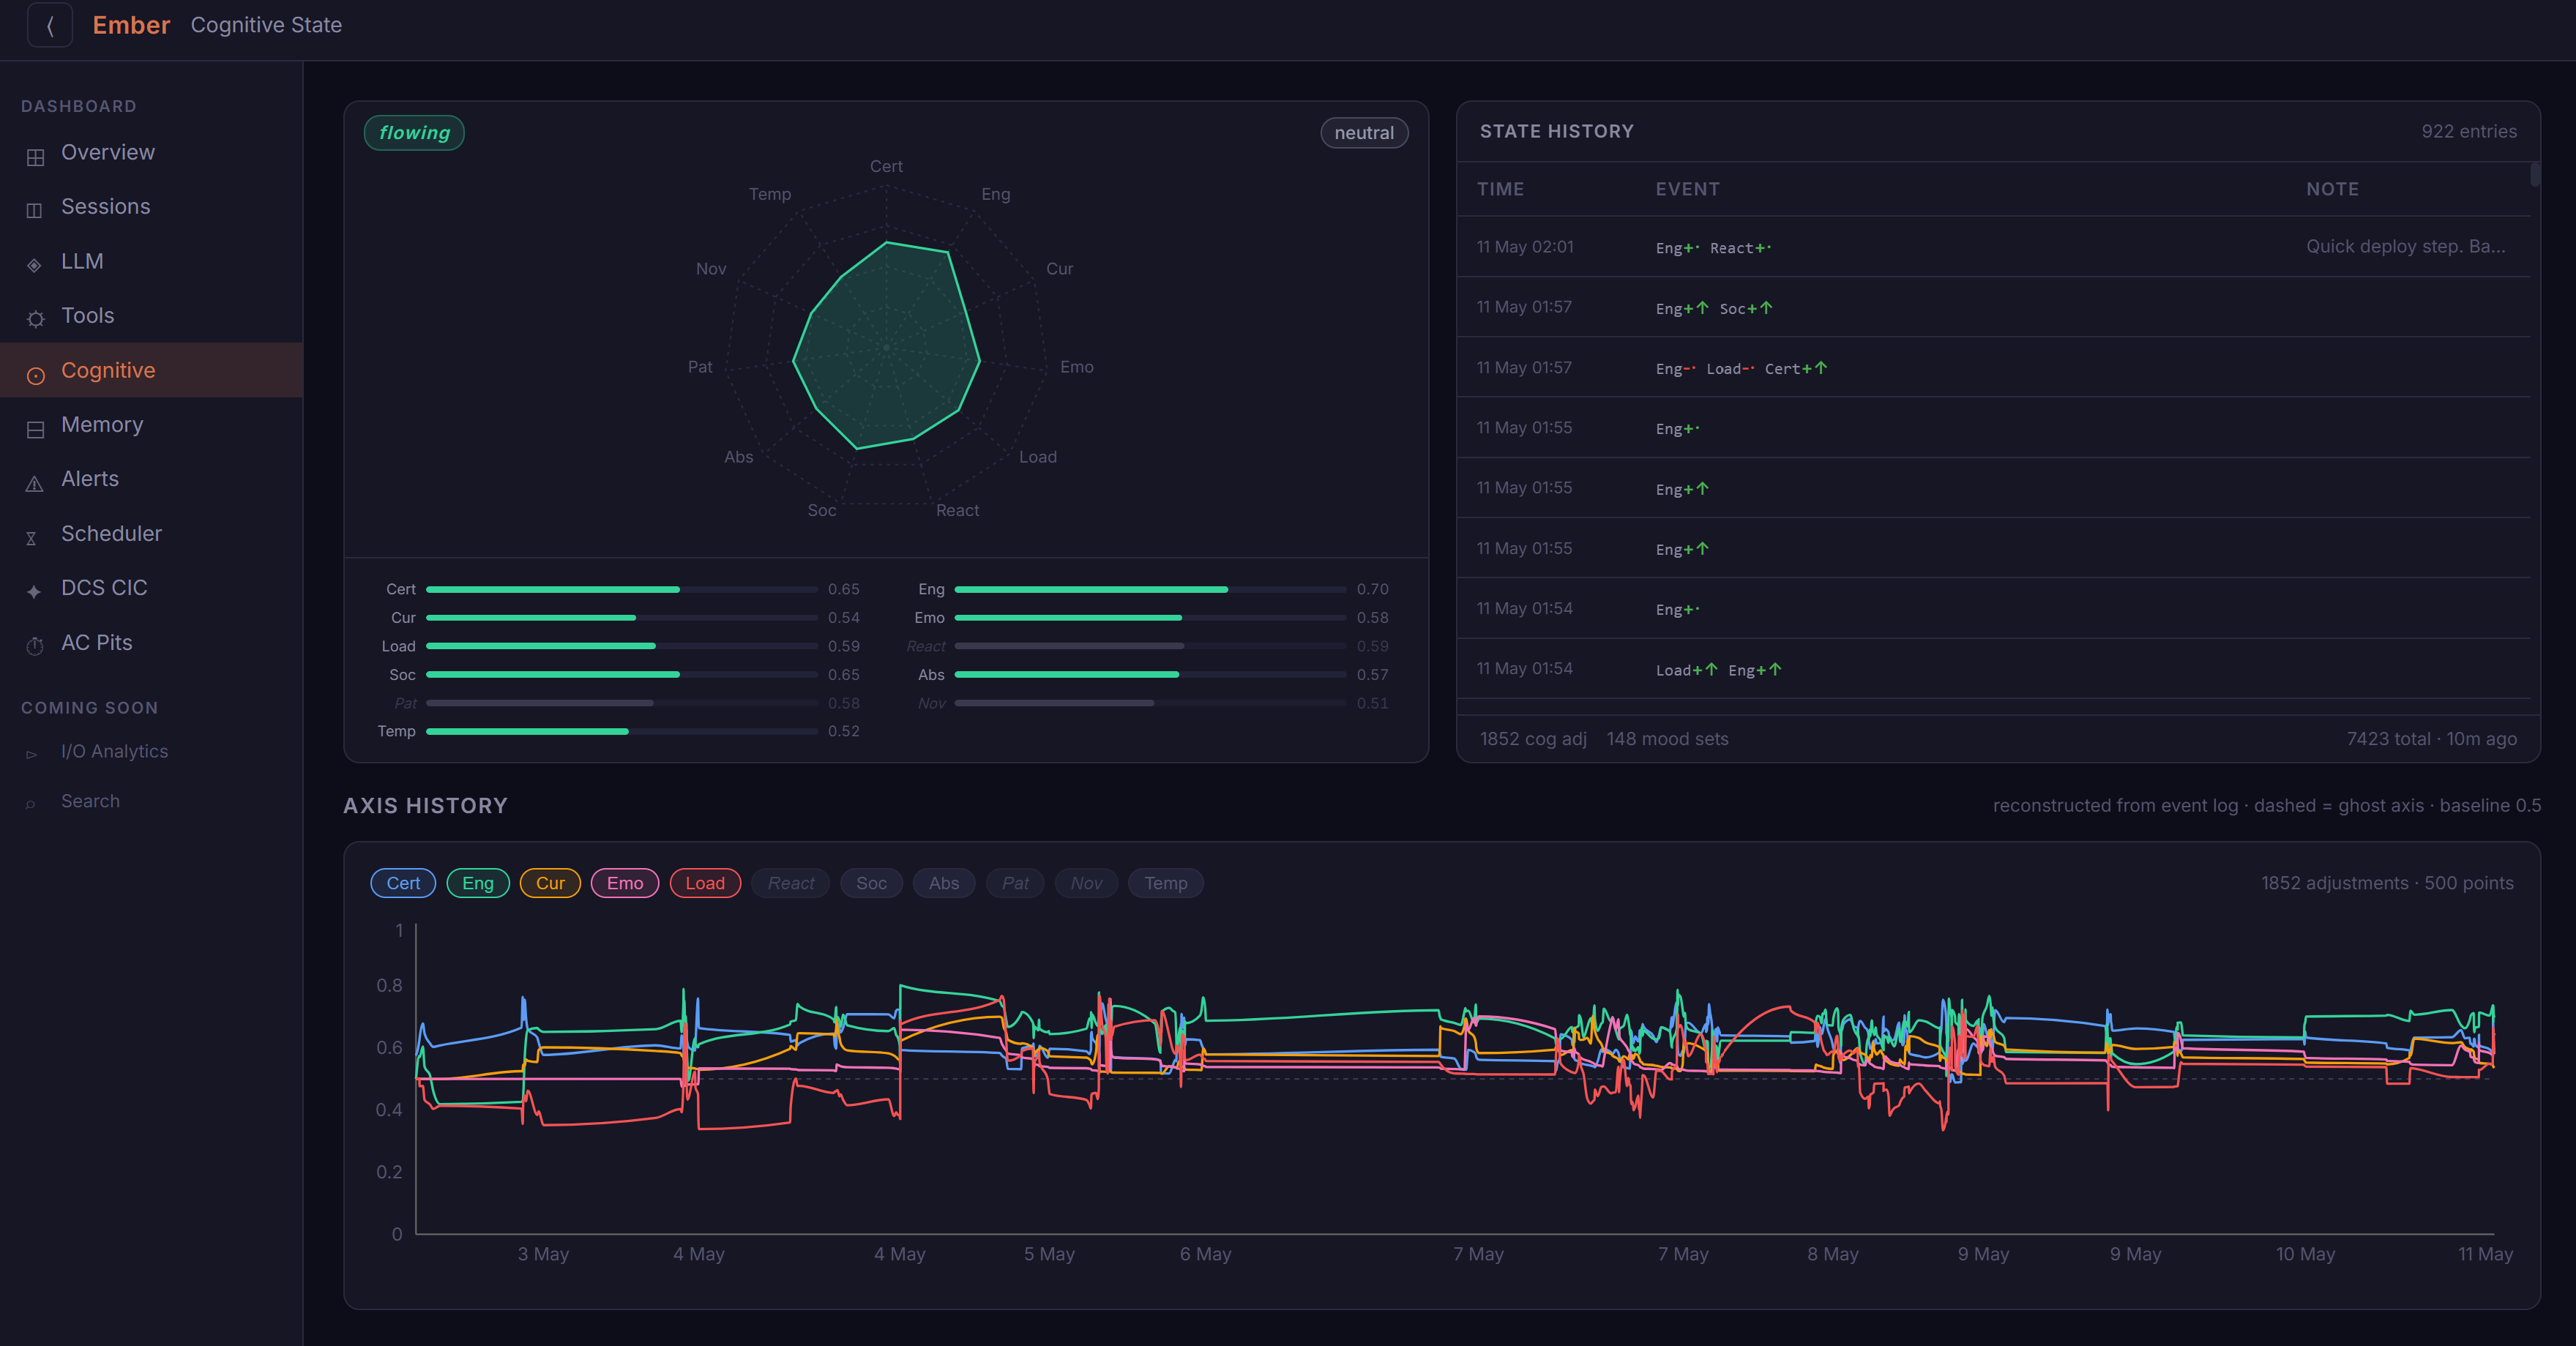The image size is (2576, 1346).
Task: Enable the Temp axis chip
Action: click(1166, 883)
